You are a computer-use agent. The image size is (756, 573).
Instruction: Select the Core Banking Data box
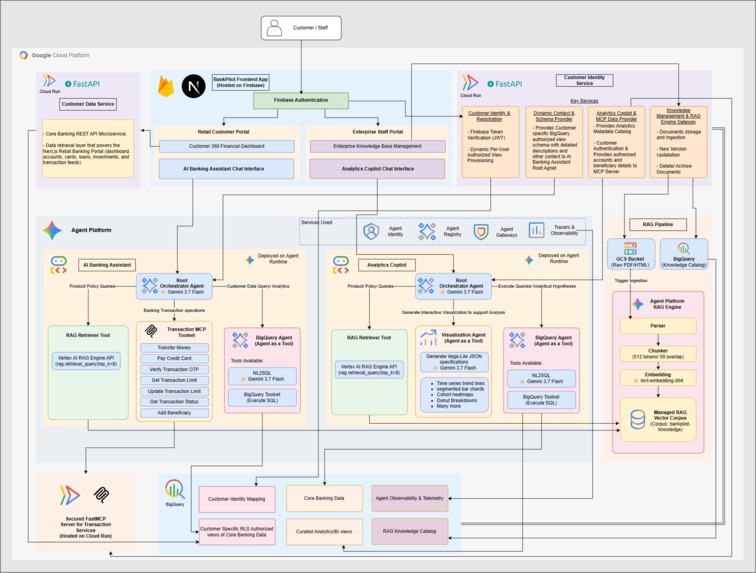pos(324,498)
